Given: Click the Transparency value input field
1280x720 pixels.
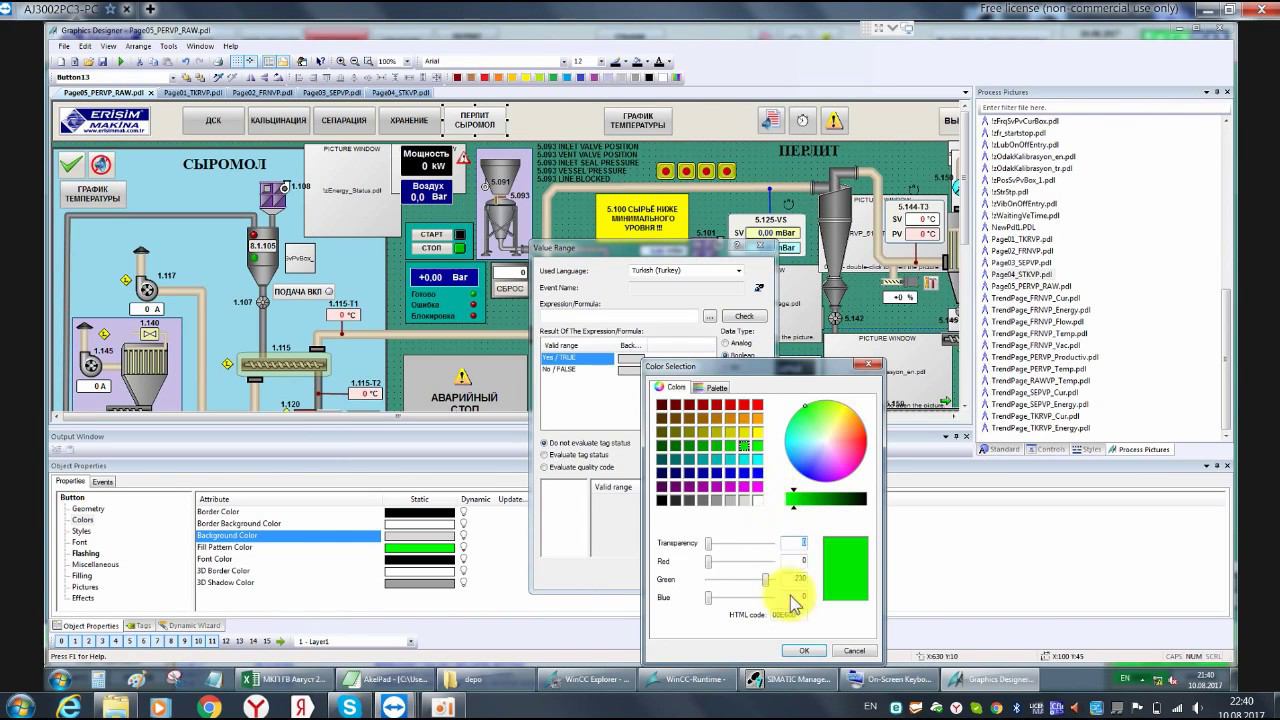Looking at the screenshot, I should click(x=794, y=543).
